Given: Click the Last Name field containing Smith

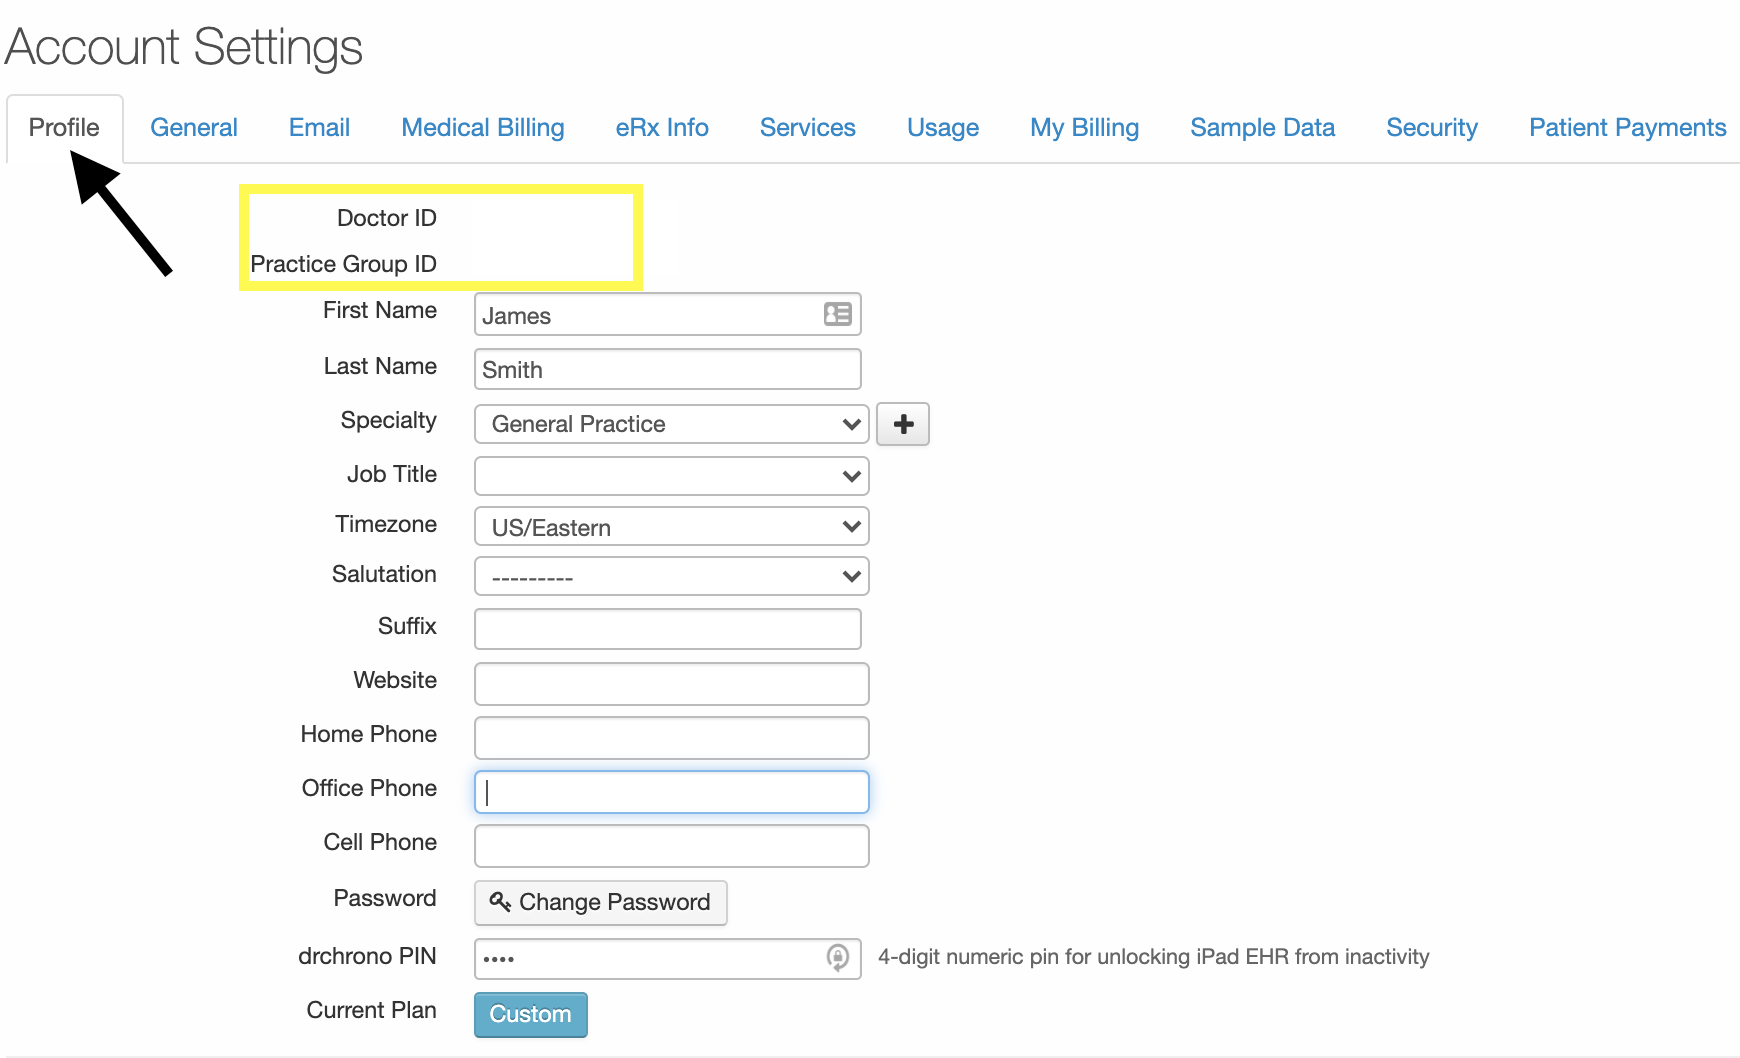Looking at the screenshot, I should [667, 369].
